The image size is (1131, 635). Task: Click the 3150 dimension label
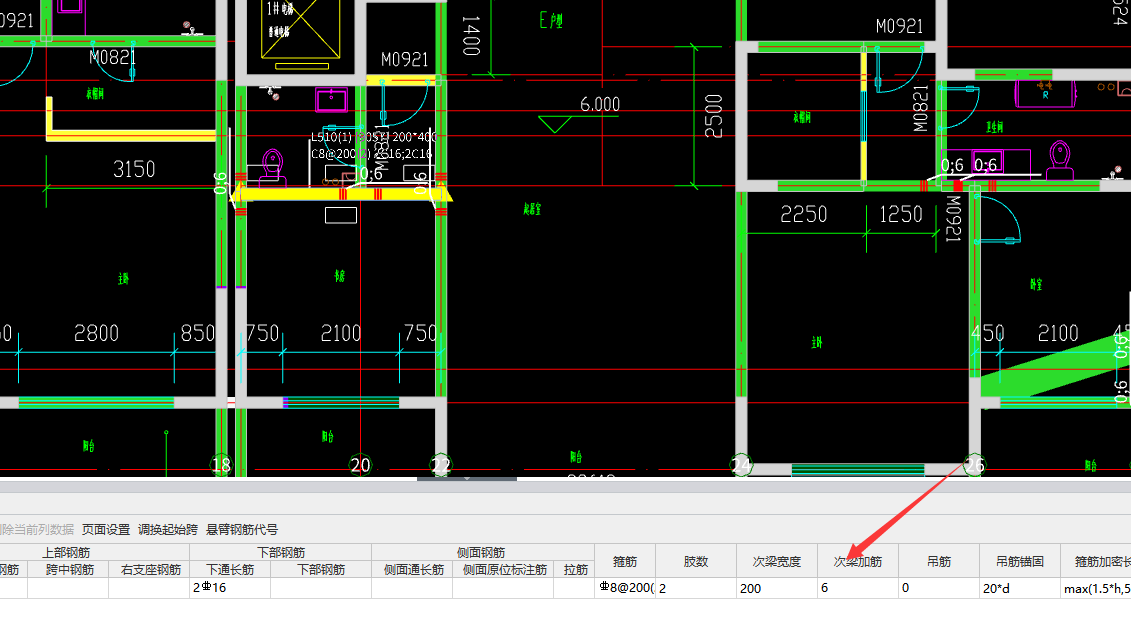coord(134,170)
